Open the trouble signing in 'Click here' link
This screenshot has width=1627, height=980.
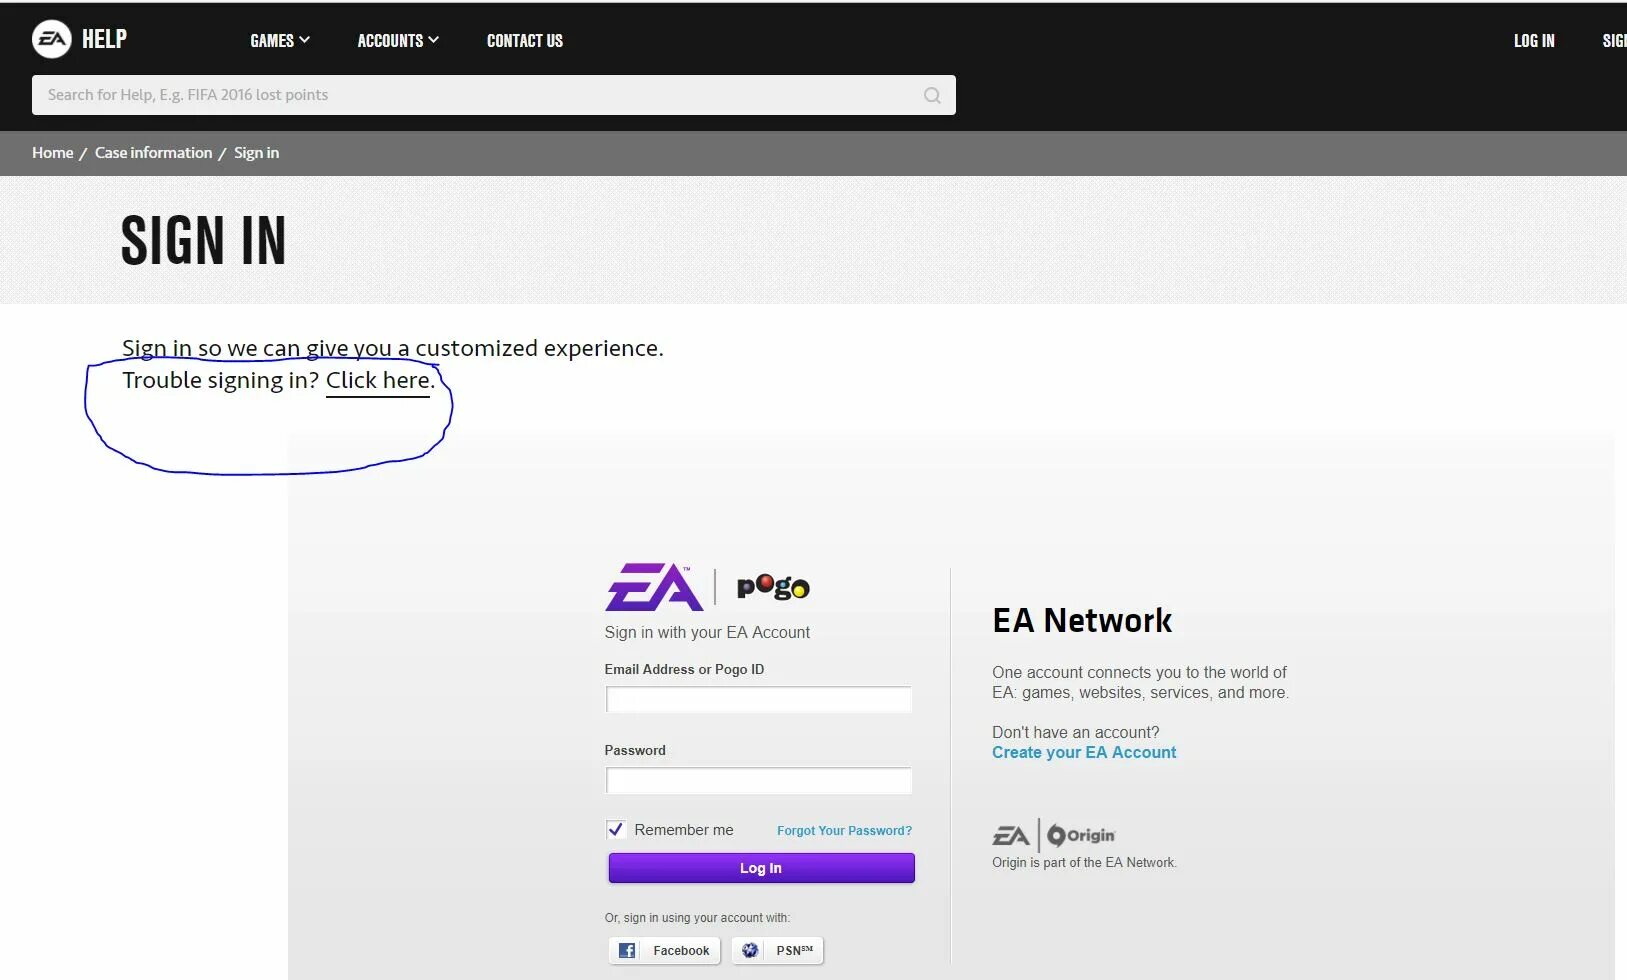point(378,381)
